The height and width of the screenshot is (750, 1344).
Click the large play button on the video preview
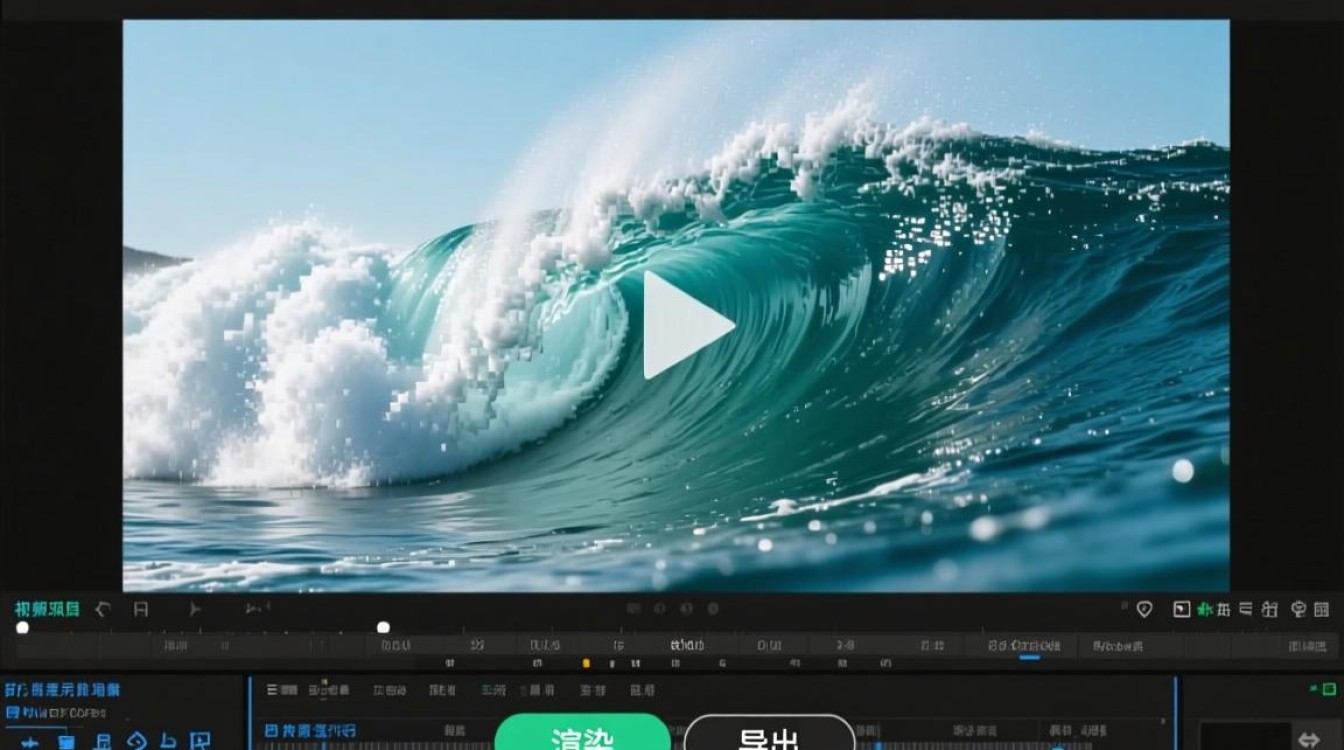[x=688, y=325]
